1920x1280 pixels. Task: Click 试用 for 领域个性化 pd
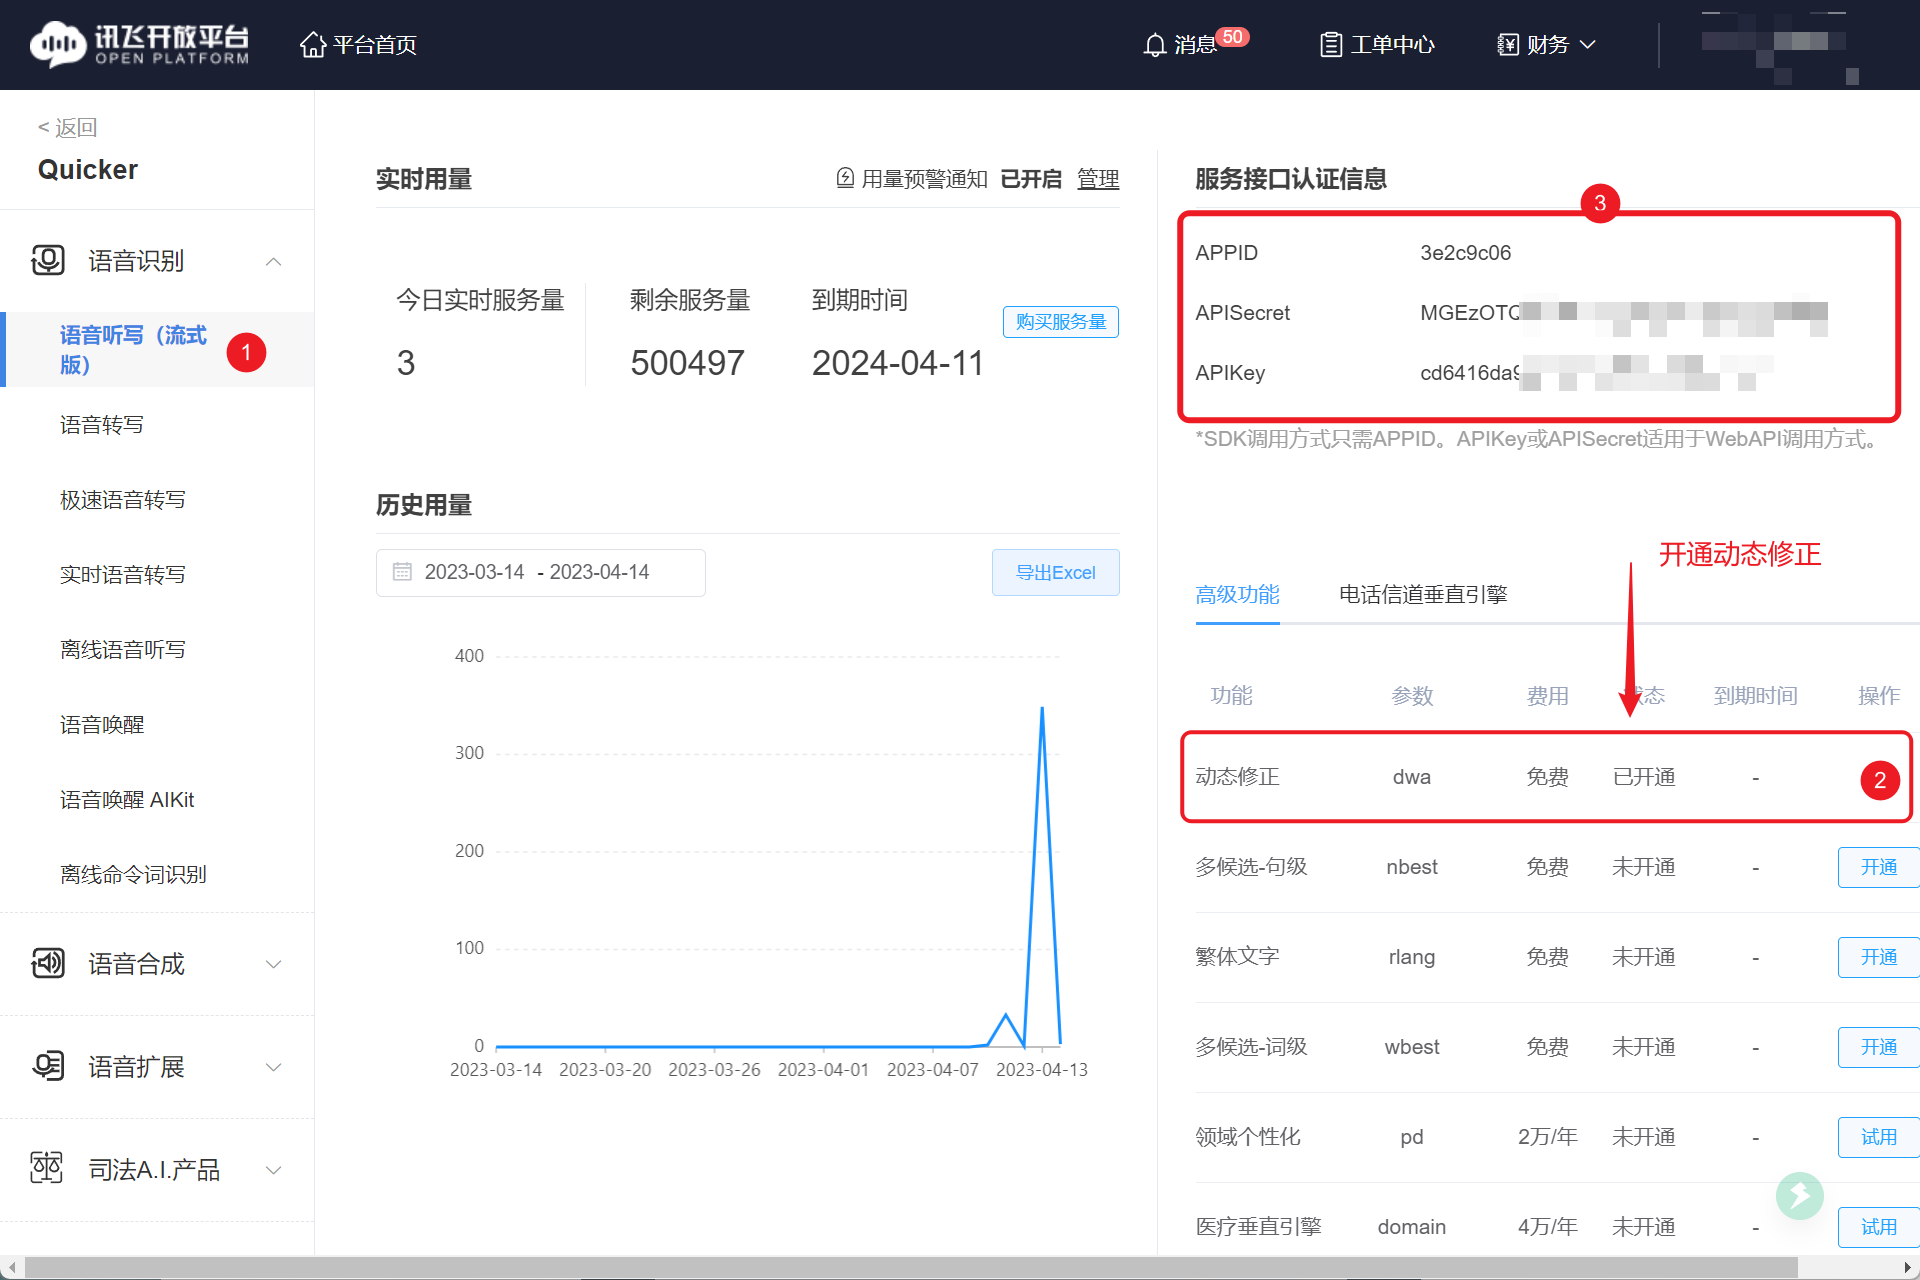pyautogui.click(x=1878, y=1137)
